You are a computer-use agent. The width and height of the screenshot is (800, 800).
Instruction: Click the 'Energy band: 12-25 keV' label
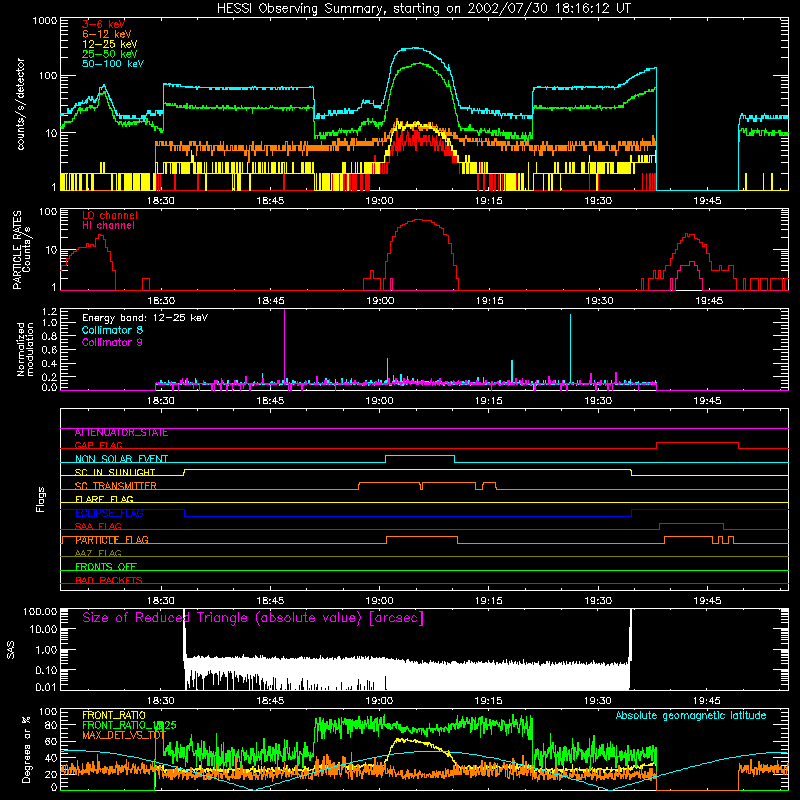coord(145,318)
